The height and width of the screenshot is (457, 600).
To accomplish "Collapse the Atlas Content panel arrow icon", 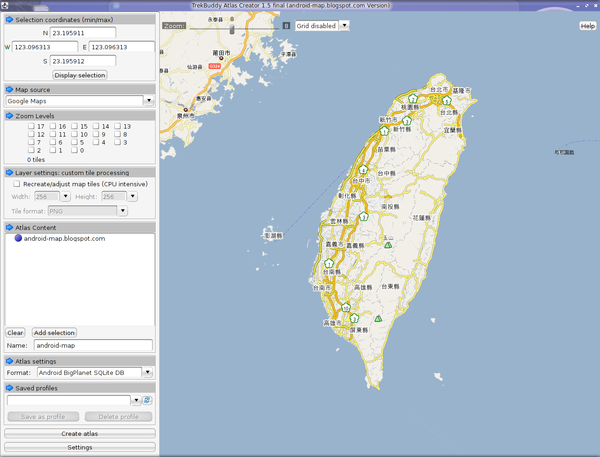I will [10, 227].
